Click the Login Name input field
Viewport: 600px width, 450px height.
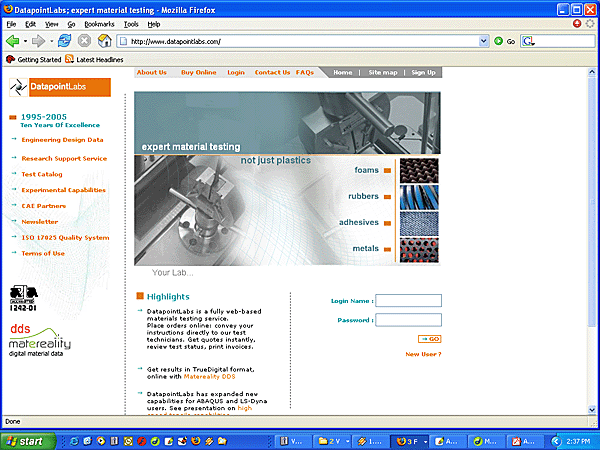coord(408,301)
